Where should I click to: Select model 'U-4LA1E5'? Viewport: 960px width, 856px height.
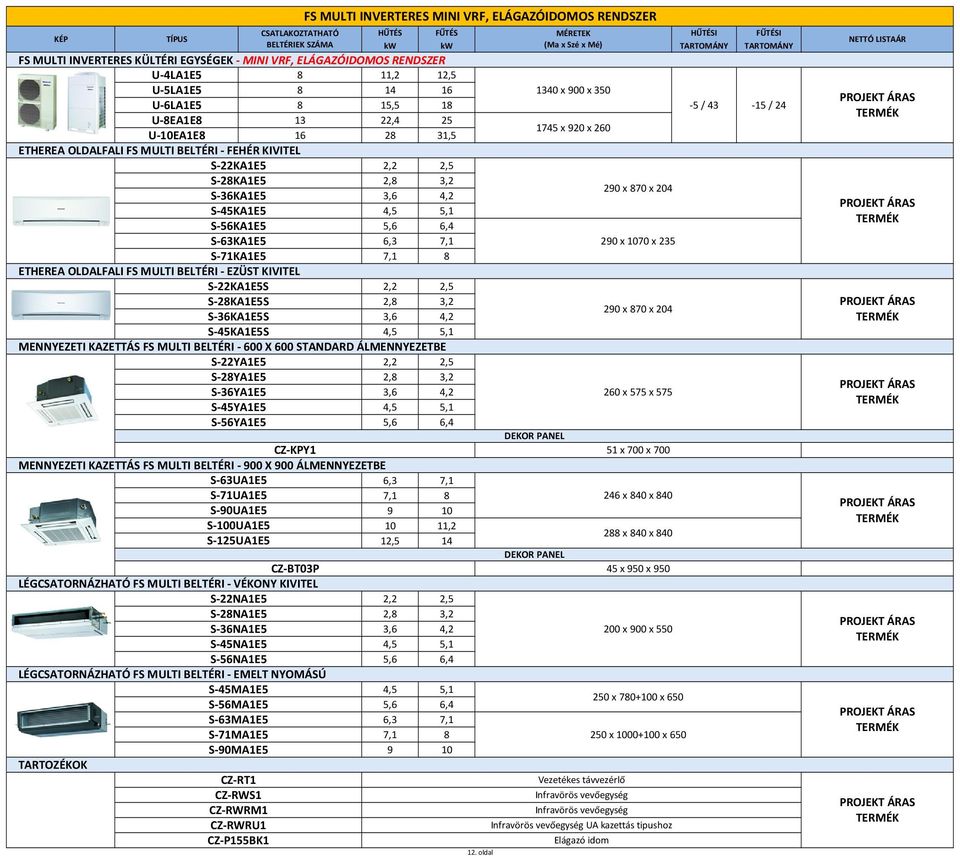(x=177, y=75)
